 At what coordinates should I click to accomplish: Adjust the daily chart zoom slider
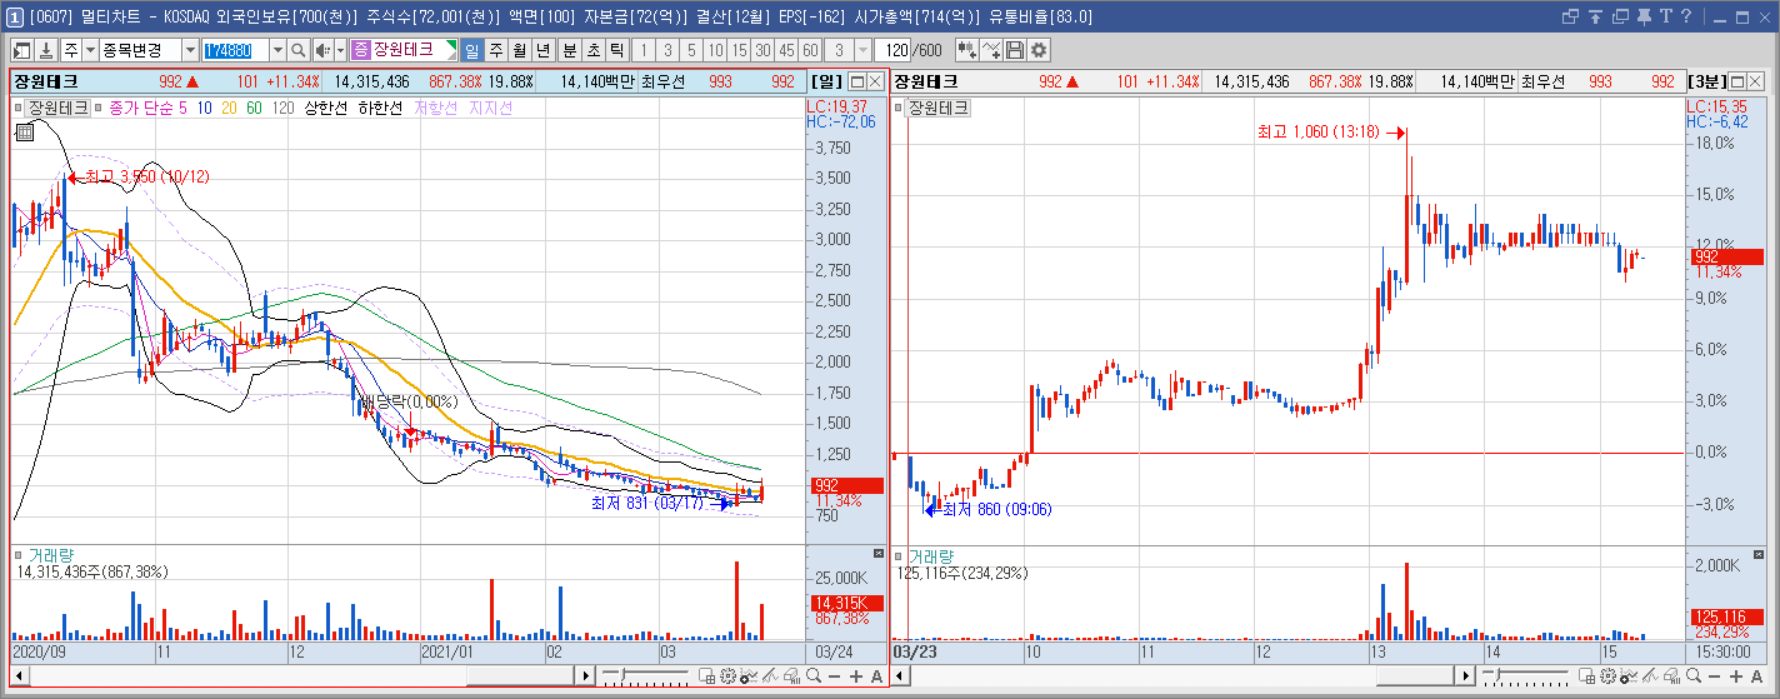point(647,677)
